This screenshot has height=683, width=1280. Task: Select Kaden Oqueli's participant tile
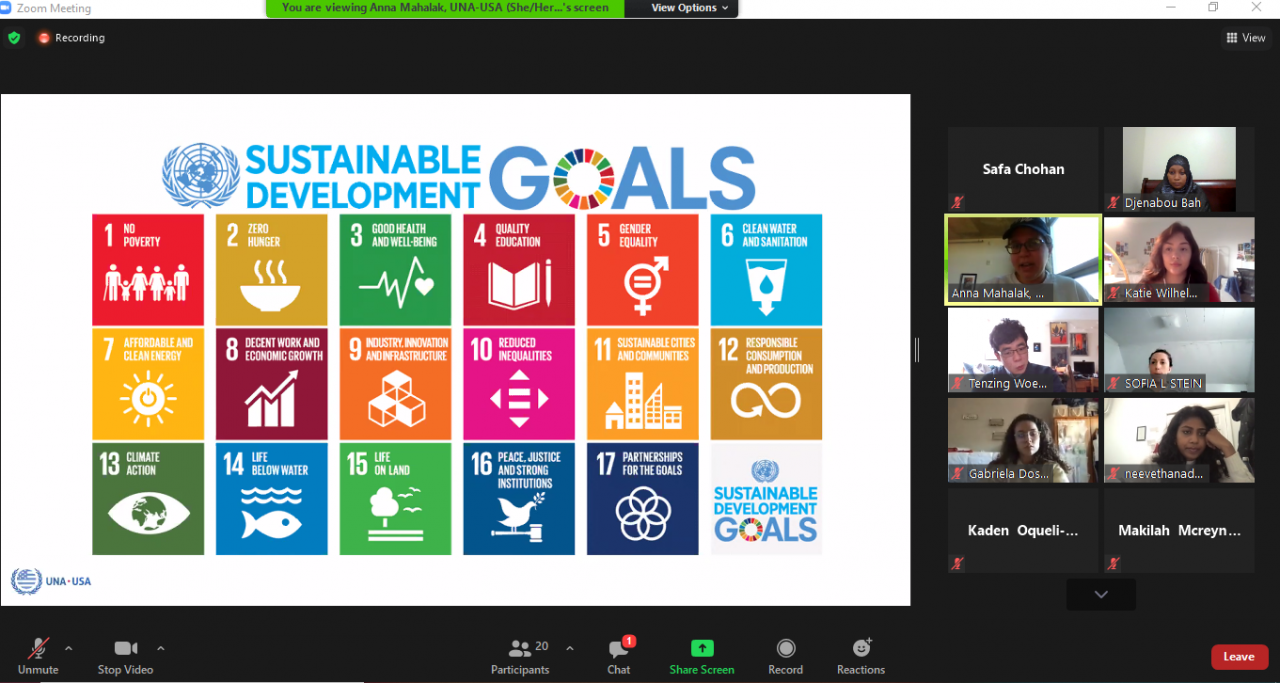(1023, 531)
